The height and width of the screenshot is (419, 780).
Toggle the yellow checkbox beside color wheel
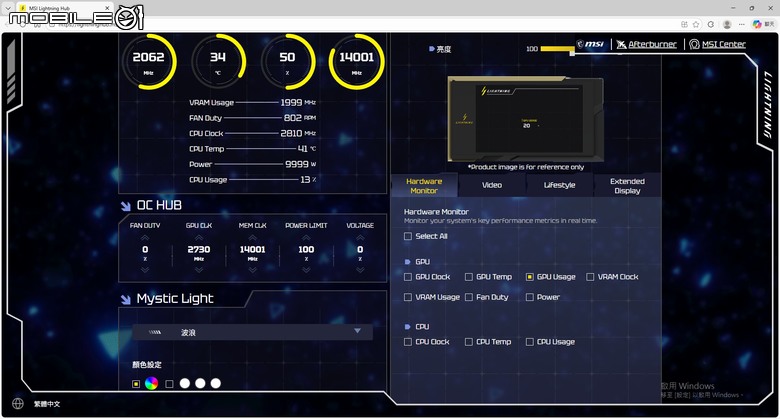click(136, 384)
